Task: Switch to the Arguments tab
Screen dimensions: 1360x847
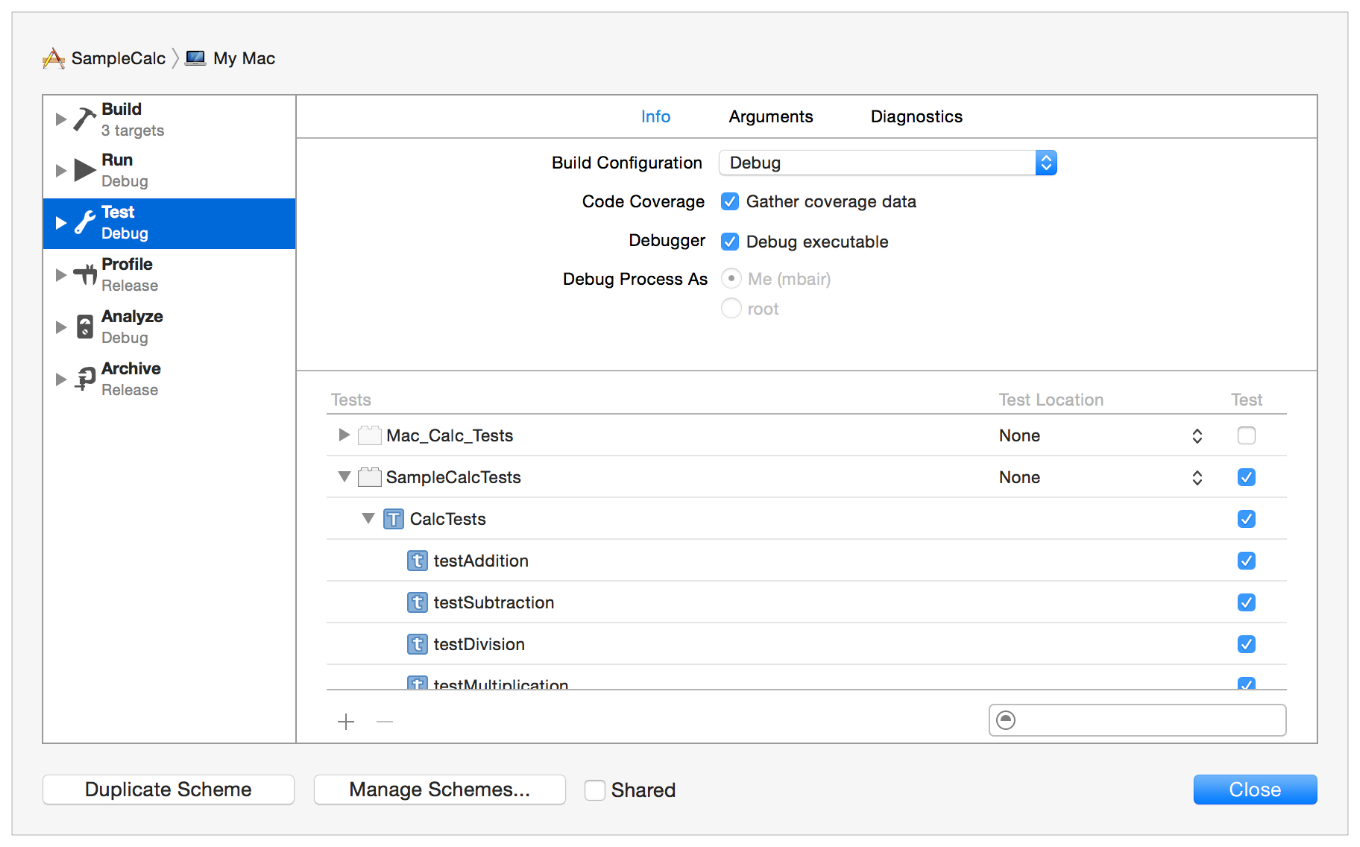Action: 770,117
